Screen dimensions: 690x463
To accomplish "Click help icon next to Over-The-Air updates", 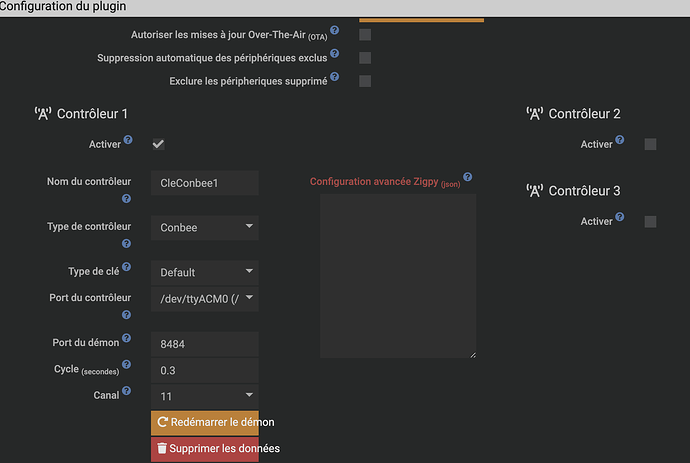I will 334,31.
